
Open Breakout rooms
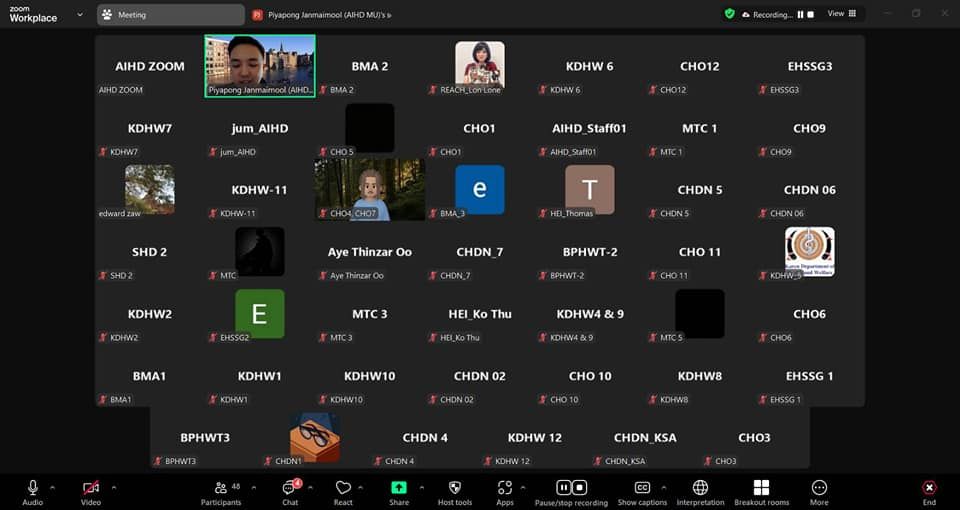(761, 489)
